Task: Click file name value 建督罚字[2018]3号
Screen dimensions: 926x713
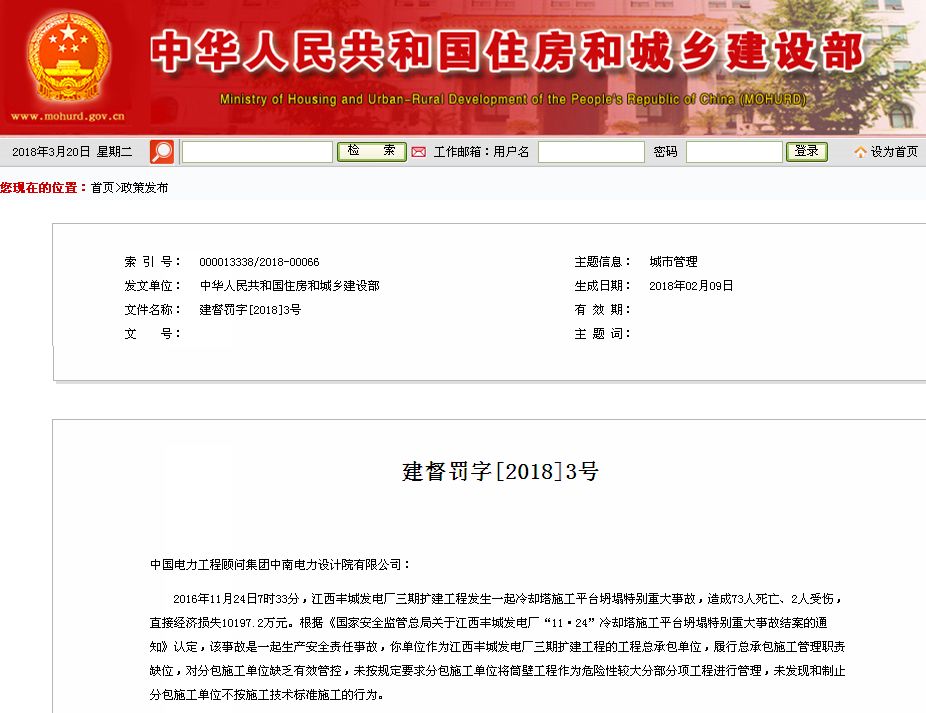Action: click(250, 310)
